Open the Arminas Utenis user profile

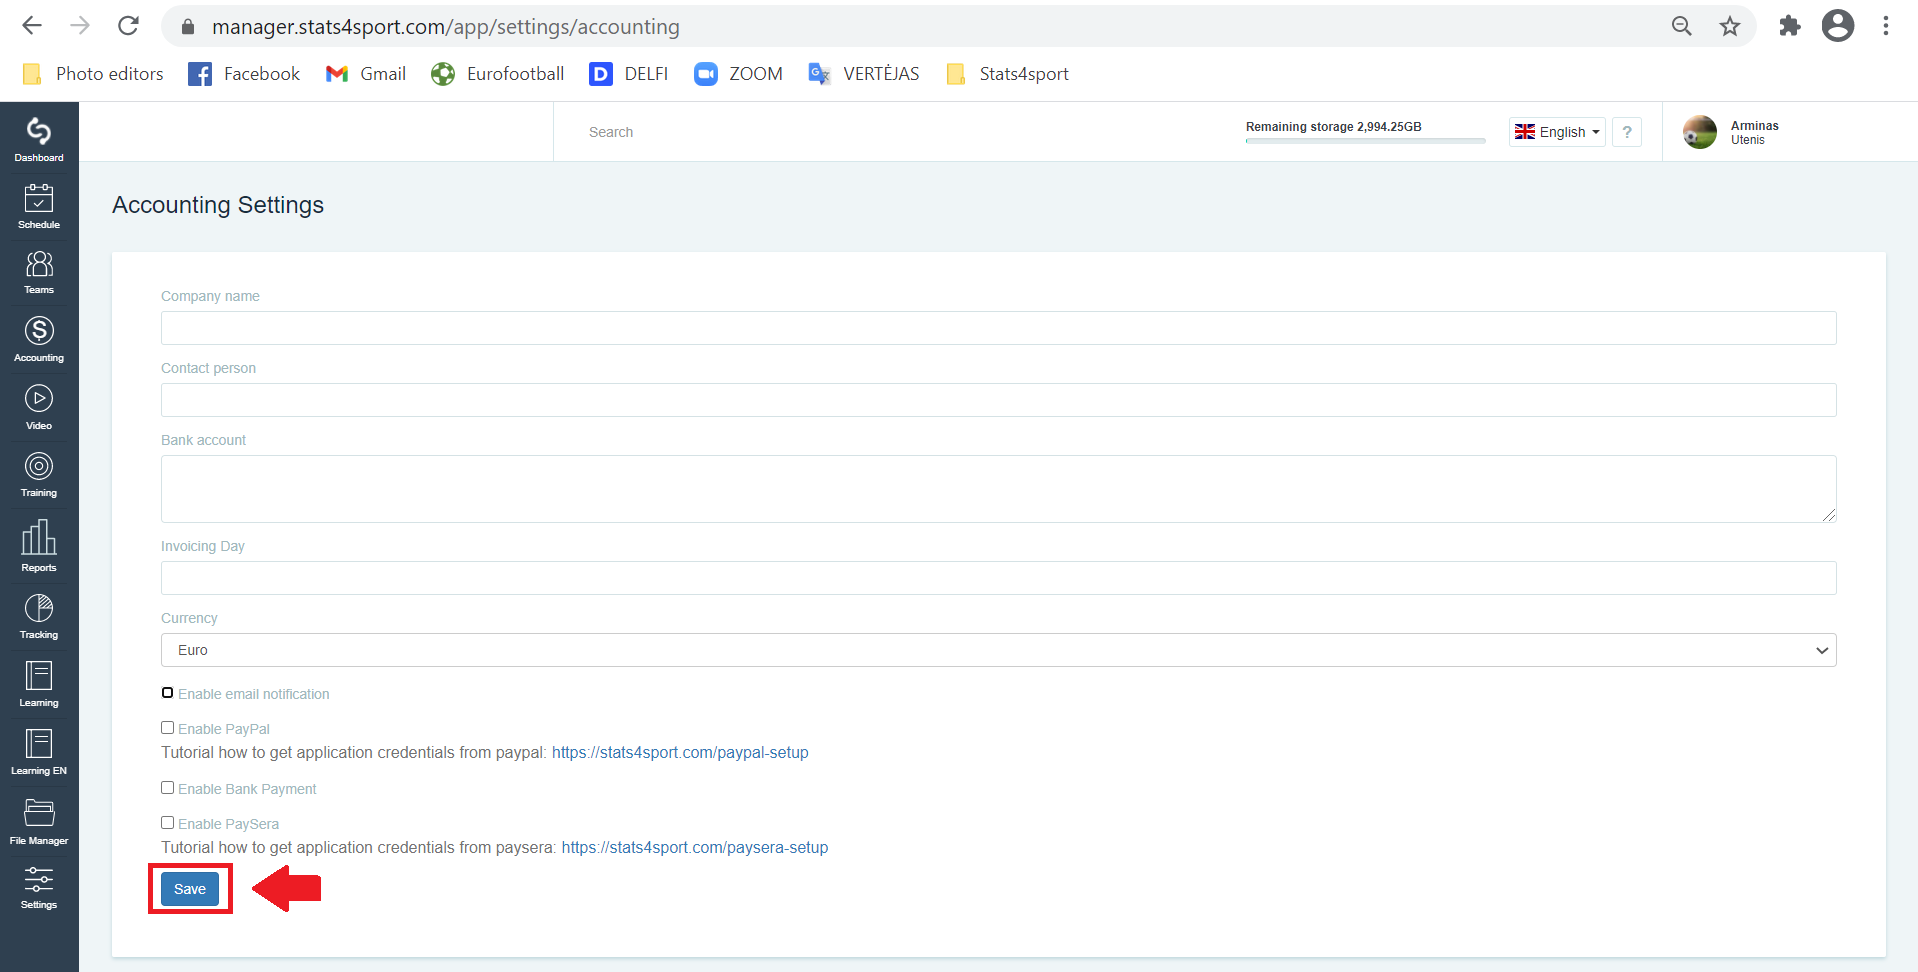click(x=1731, y=132)
